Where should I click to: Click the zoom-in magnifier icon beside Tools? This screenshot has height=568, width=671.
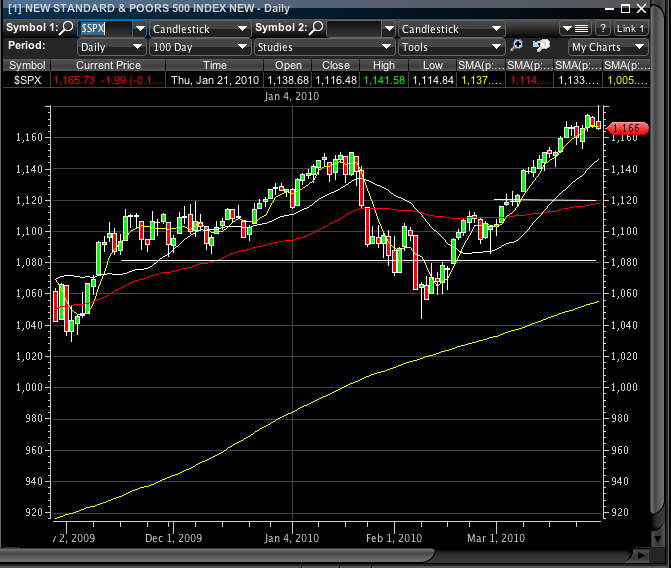517,47
